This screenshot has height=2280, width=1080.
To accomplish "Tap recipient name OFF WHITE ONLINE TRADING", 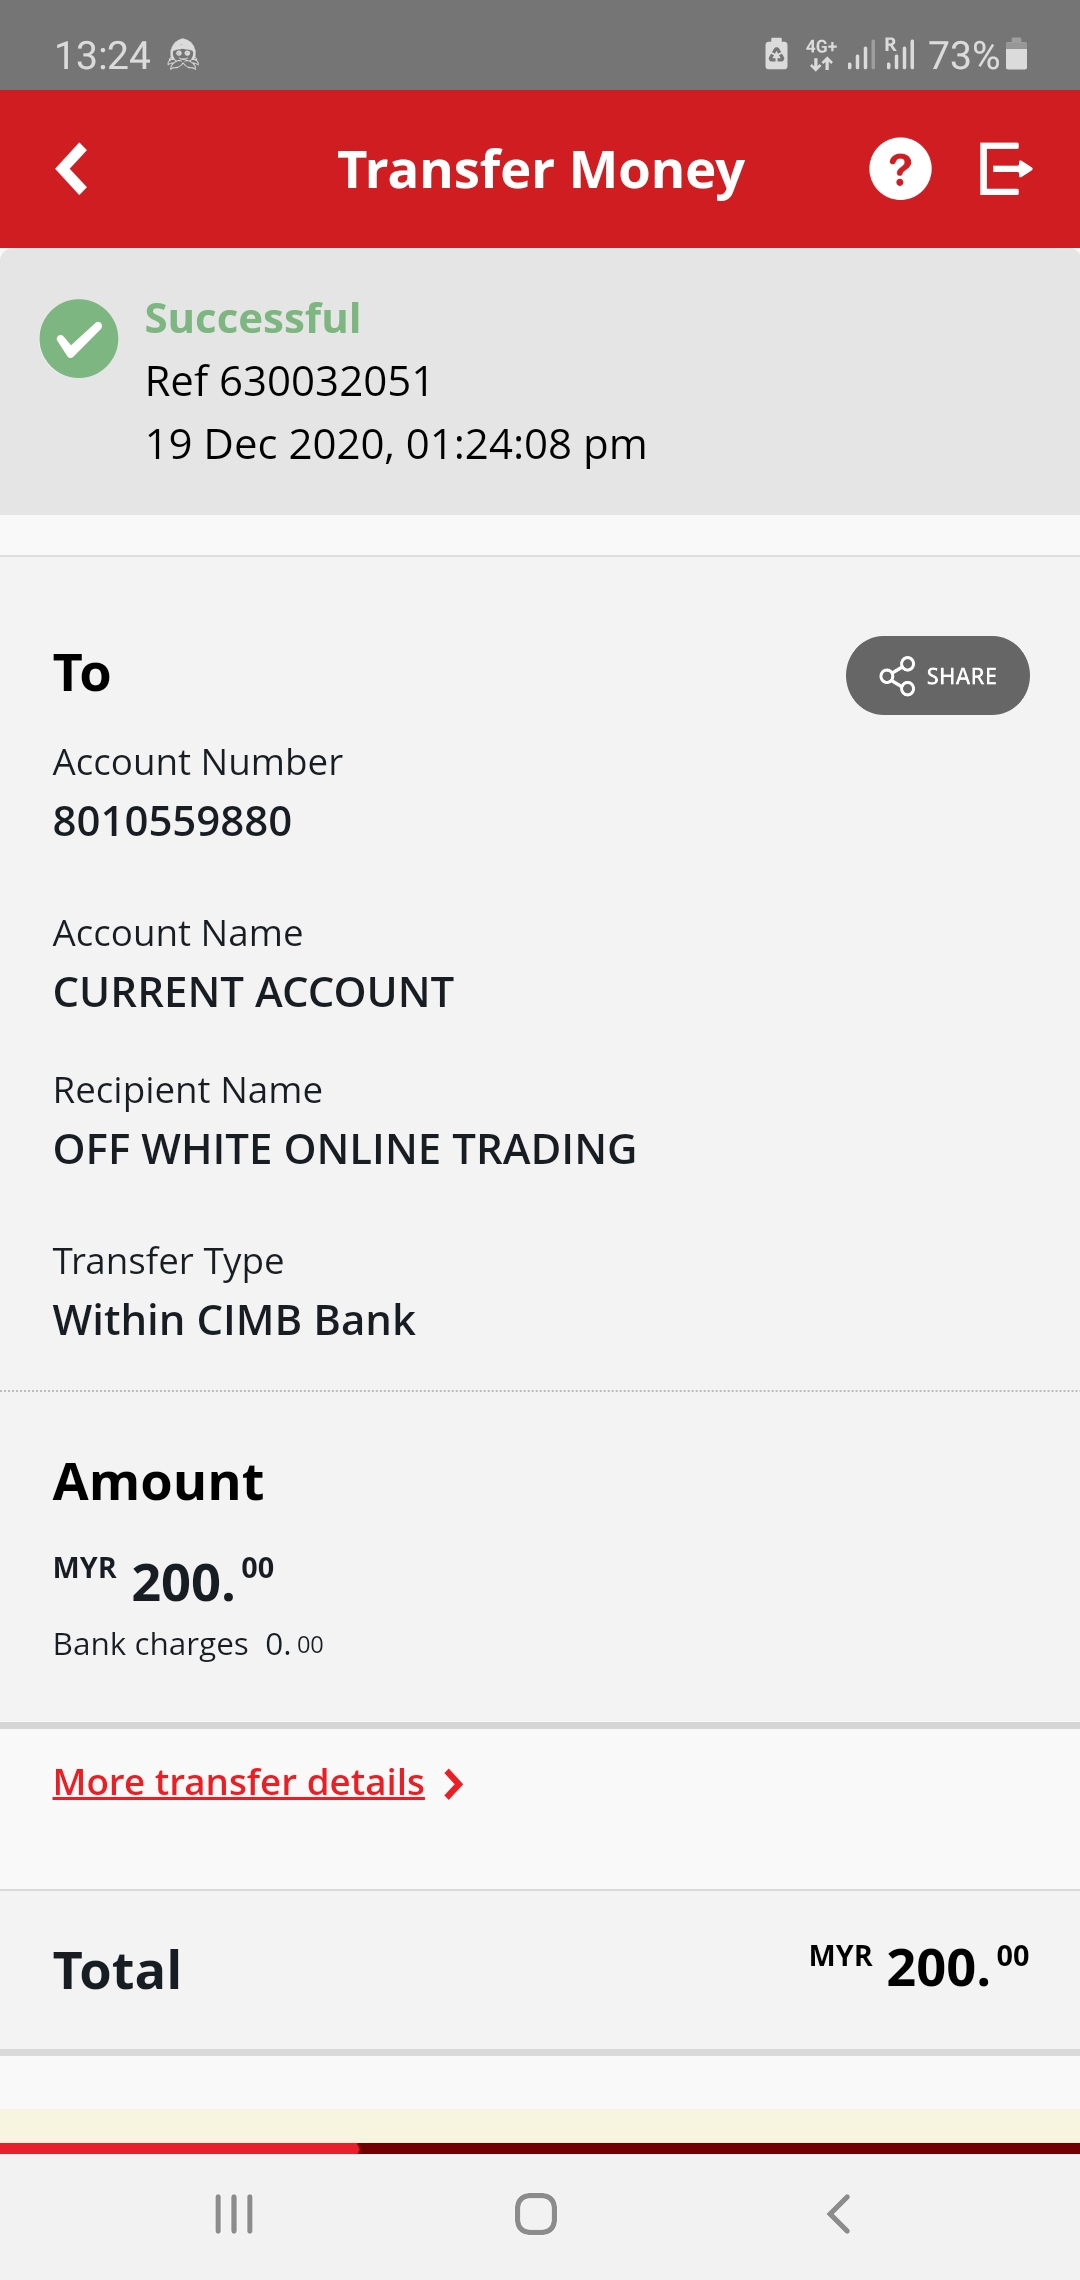I will point(345,1150).
